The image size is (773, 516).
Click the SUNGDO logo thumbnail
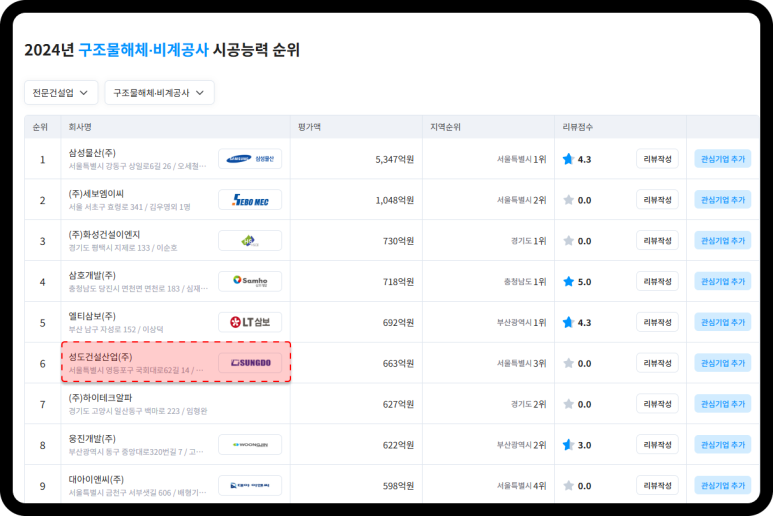pyautogui.click(x=250, y=363)
